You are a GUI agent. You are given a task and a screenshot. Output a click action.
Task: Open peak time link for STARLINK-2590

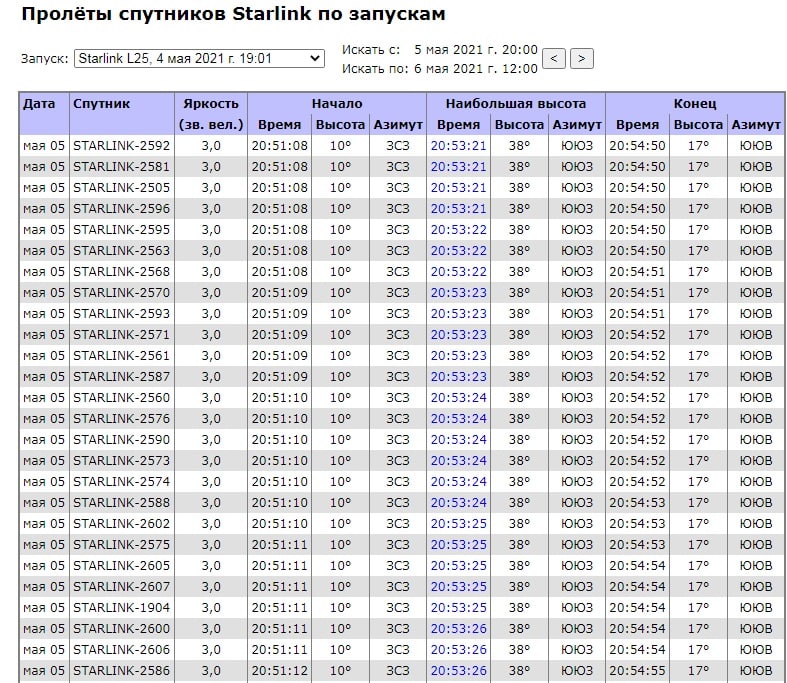click(x=459, y=440)
